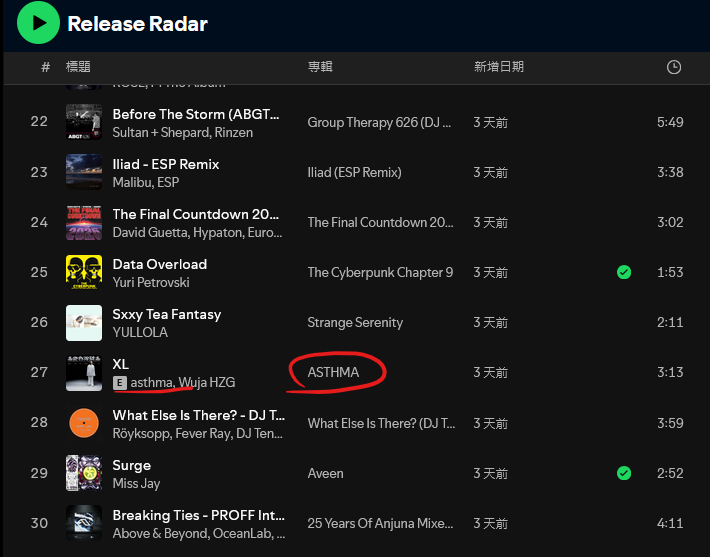This screenshot has height=557, width=710.
Task: Click the 標題 column header
Action: click(78, 67)
